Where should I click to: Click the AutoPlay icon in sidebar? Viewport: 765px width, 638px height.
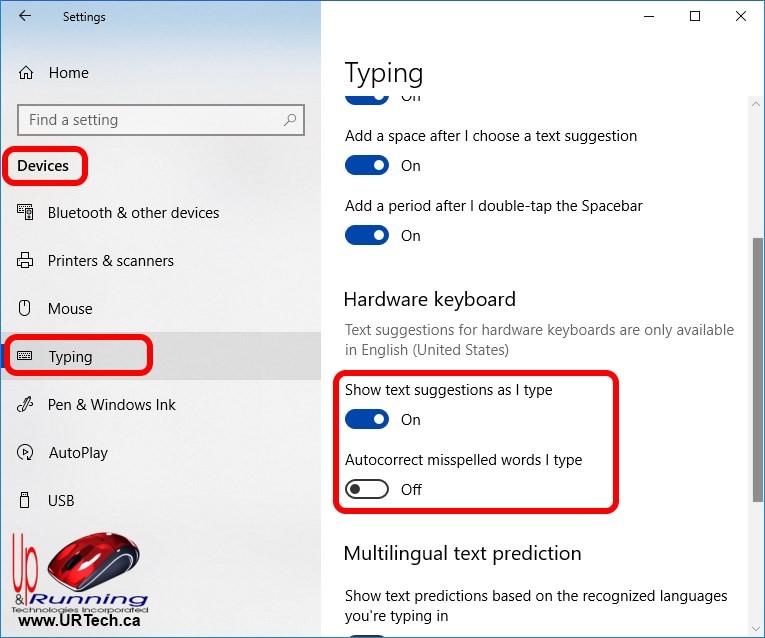26,453
